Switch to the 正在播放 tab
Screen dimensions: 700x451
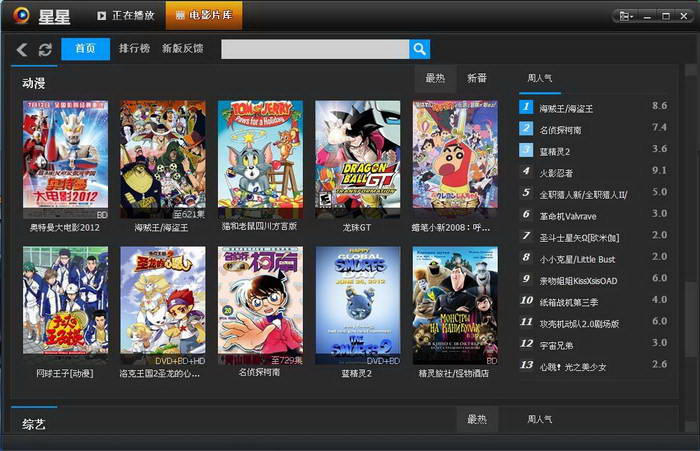(x=126, y=16)
